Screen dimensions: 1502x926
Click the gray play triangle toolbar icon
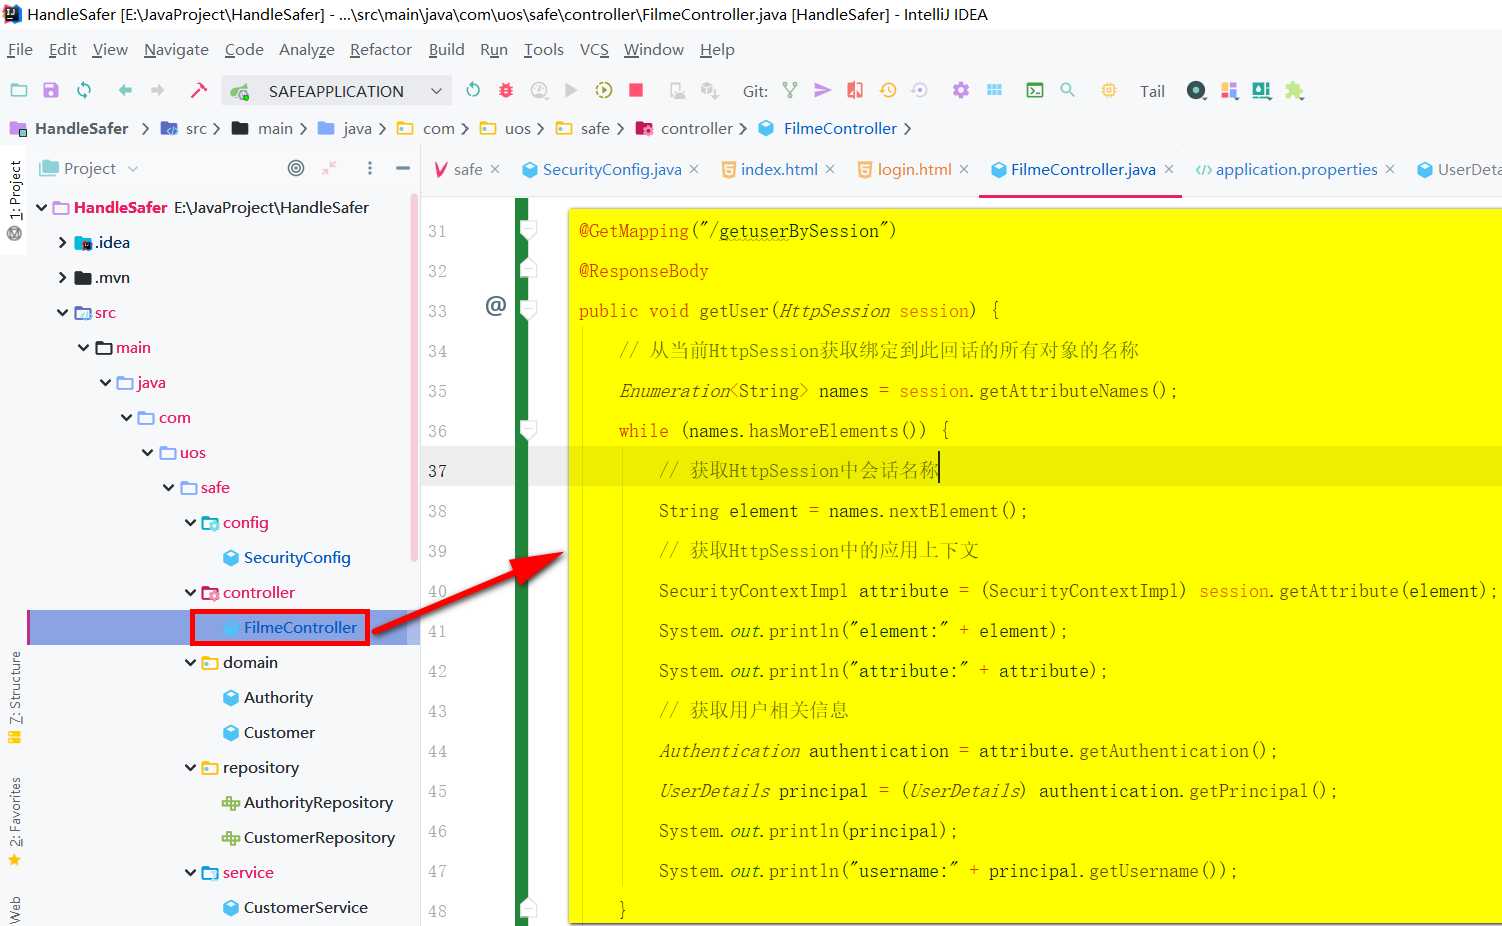pos(571,90)
